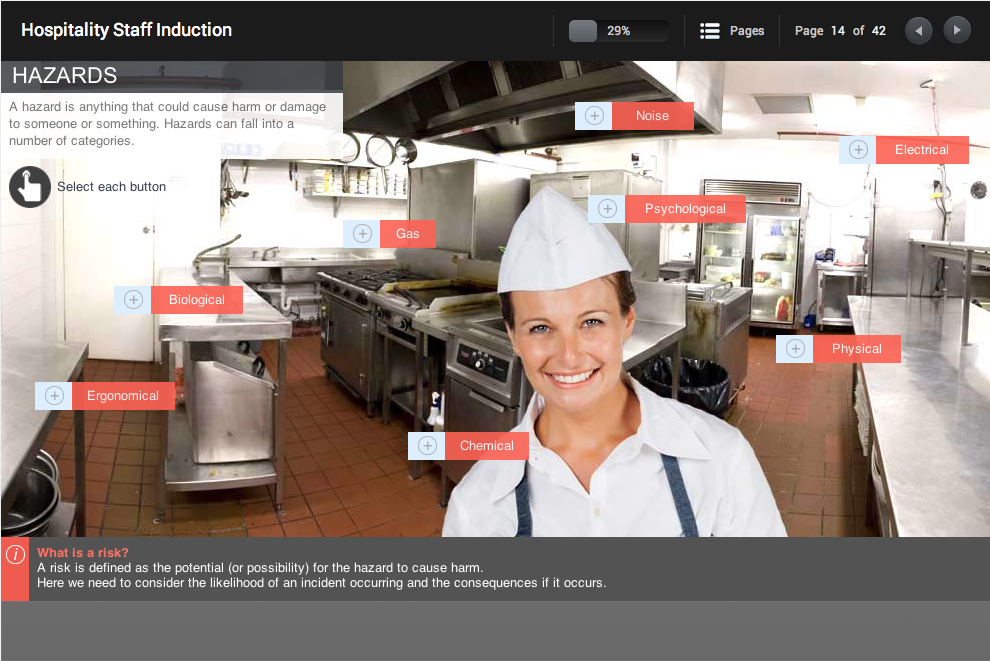Click the plus icon beside Physical
990x661 pixels.
click(795, 348)
